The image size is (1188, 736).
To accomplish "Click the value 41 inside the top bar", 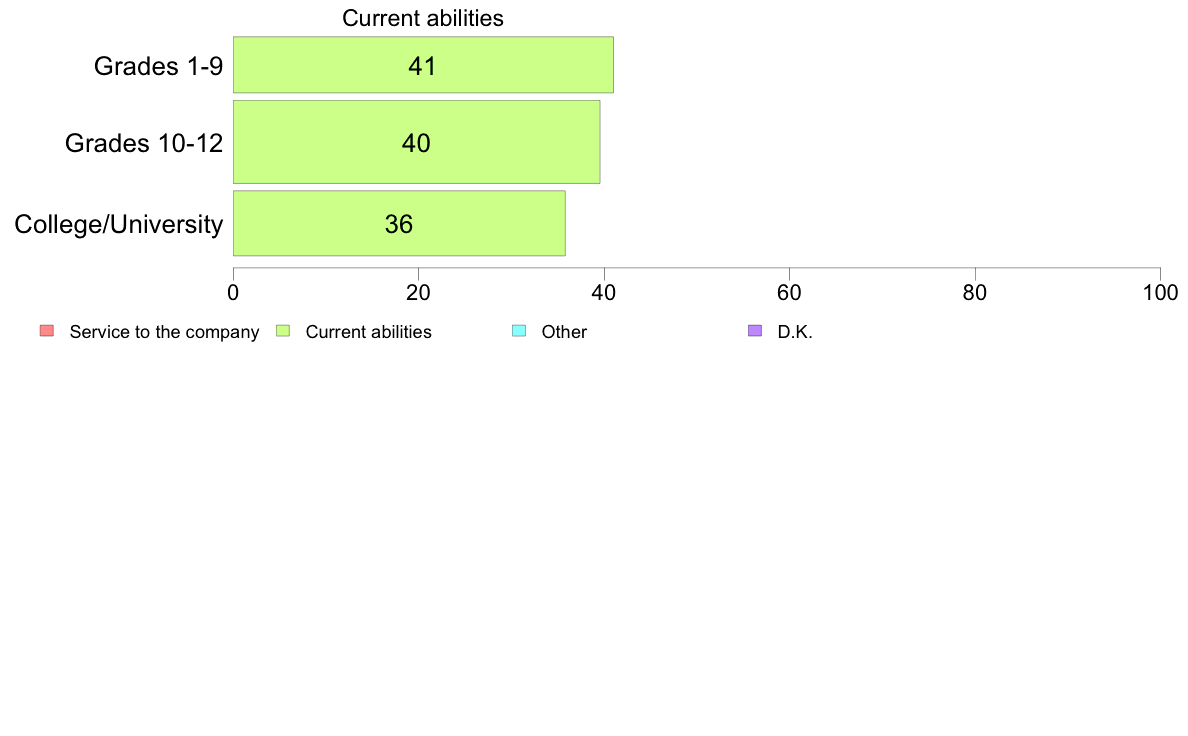I will (x=422, y=66).
